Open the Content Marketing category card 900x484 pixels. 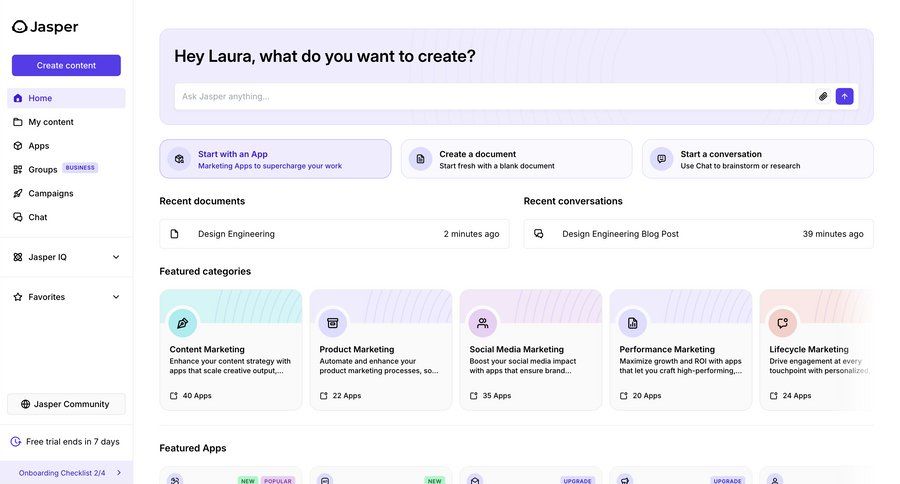(x=231, y=350)
